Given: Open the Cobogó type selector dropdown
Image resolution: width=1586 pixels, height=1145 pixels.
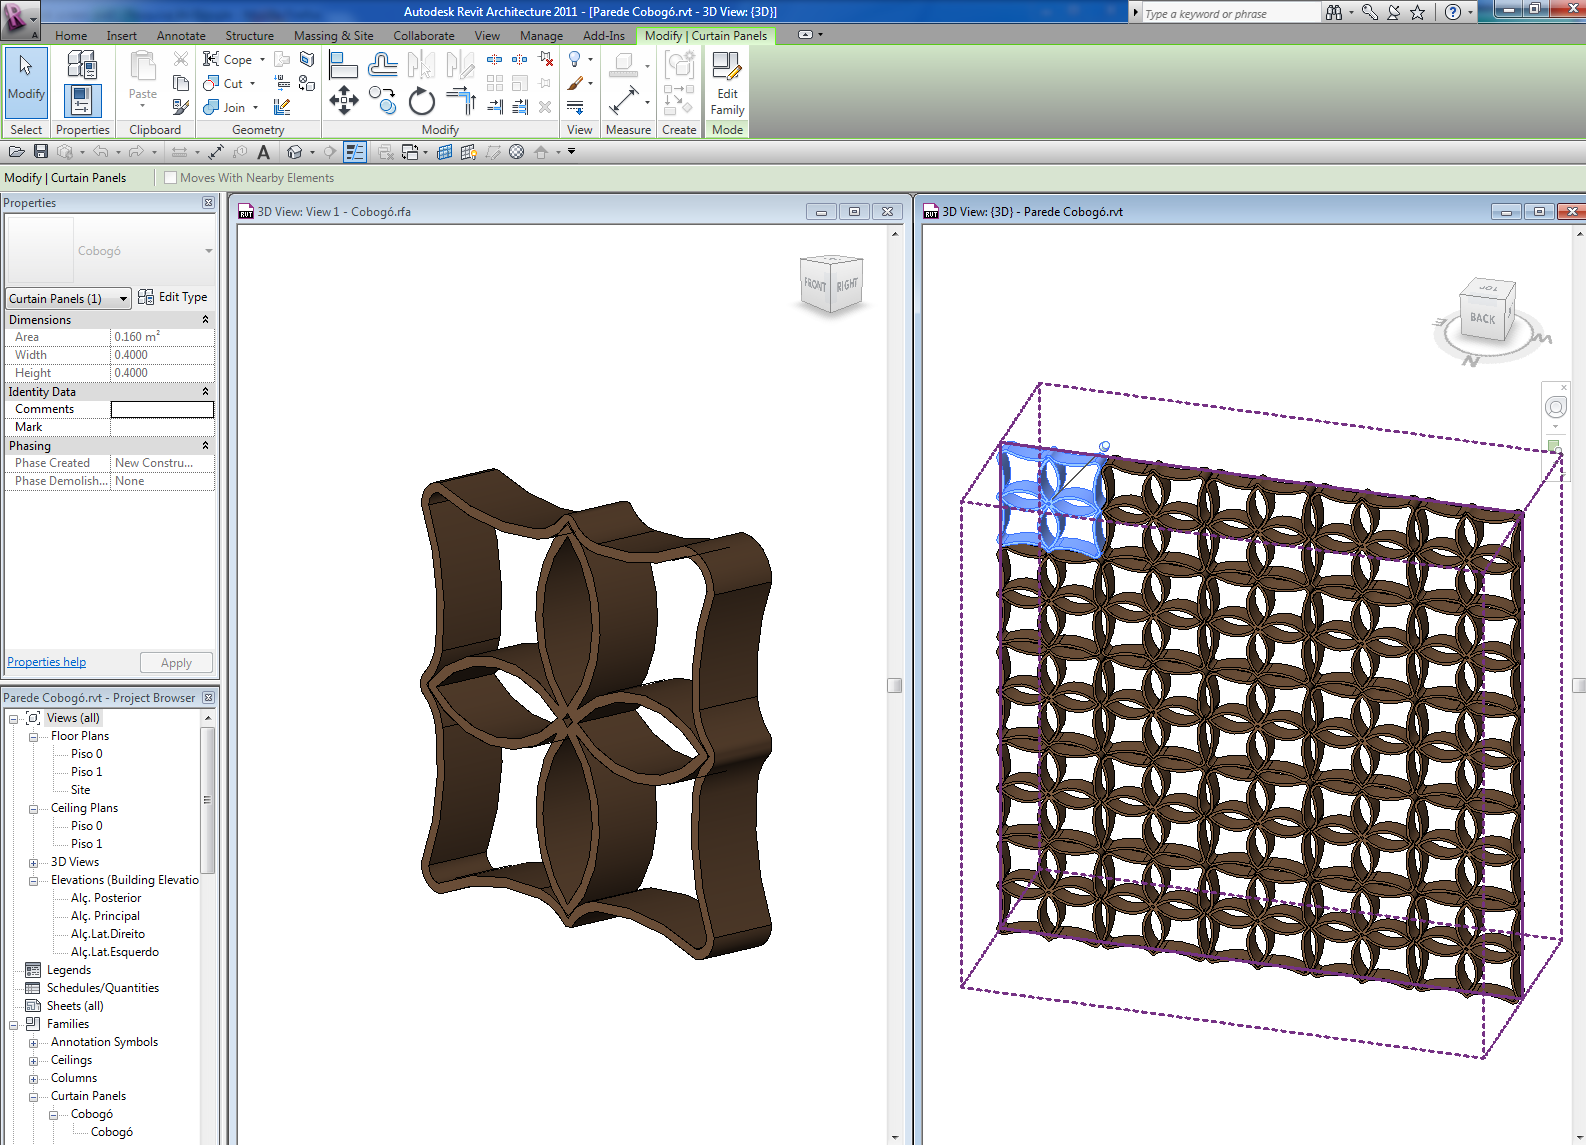Looking at the screenshot, I should (x=208, y=251).
